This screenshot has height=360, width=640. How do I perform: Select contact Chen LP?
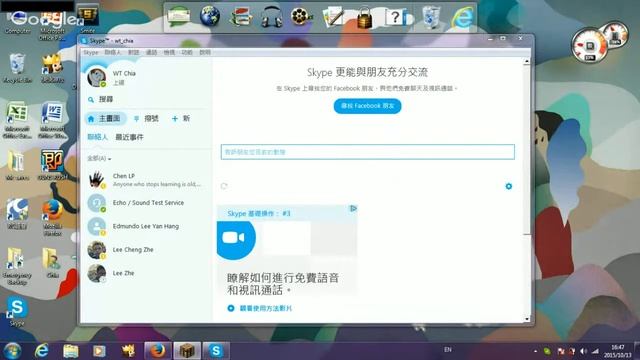(x=146, y=180)
